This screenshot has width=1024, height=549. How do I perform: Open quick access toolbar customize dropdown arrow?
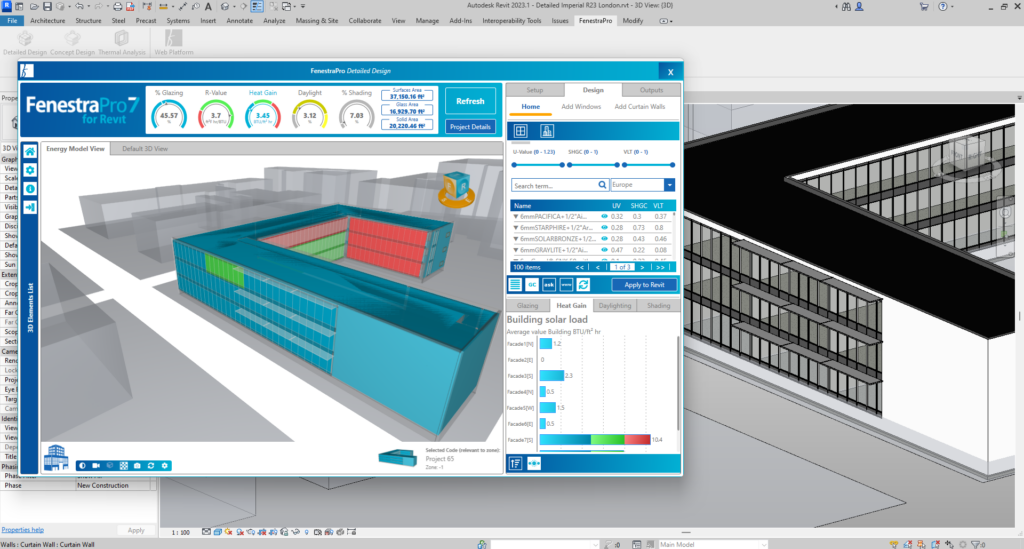coord(302,7)
